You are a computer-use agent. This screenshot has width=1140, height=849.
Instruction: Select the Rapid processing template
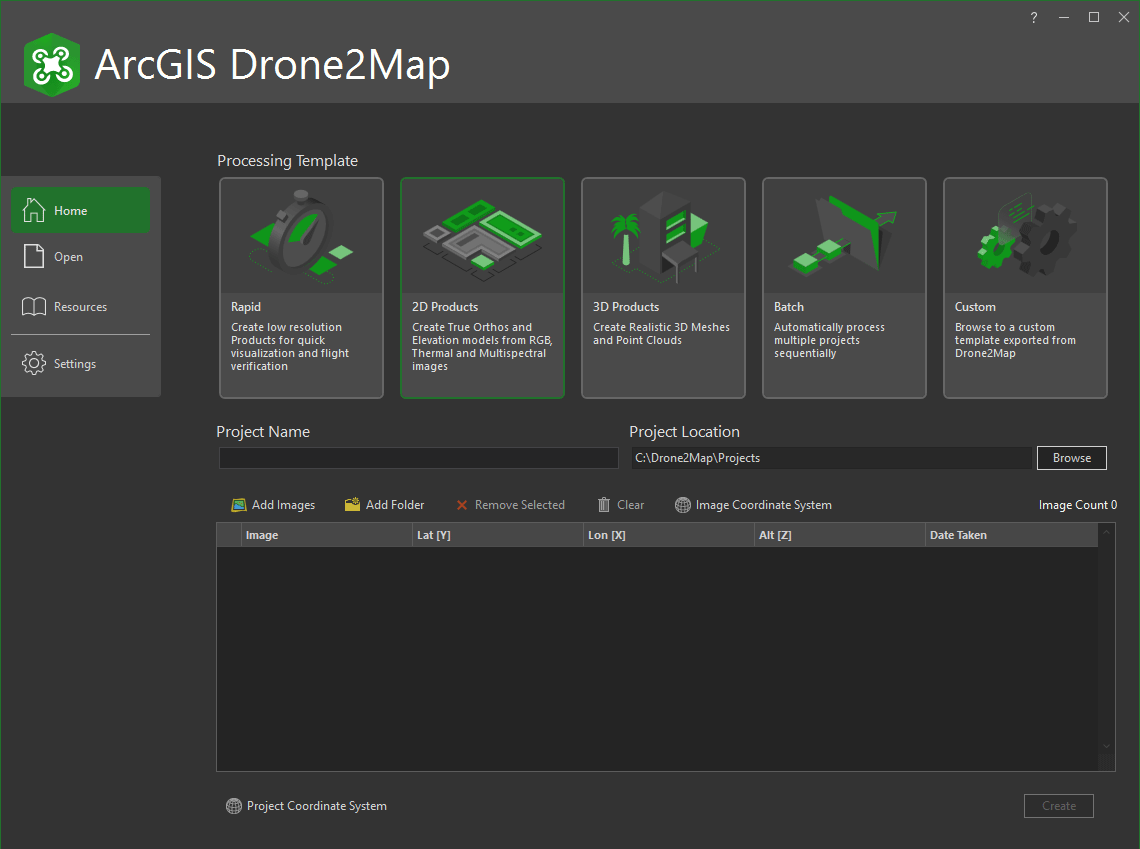pyautogui.click(x=301, y=288)
